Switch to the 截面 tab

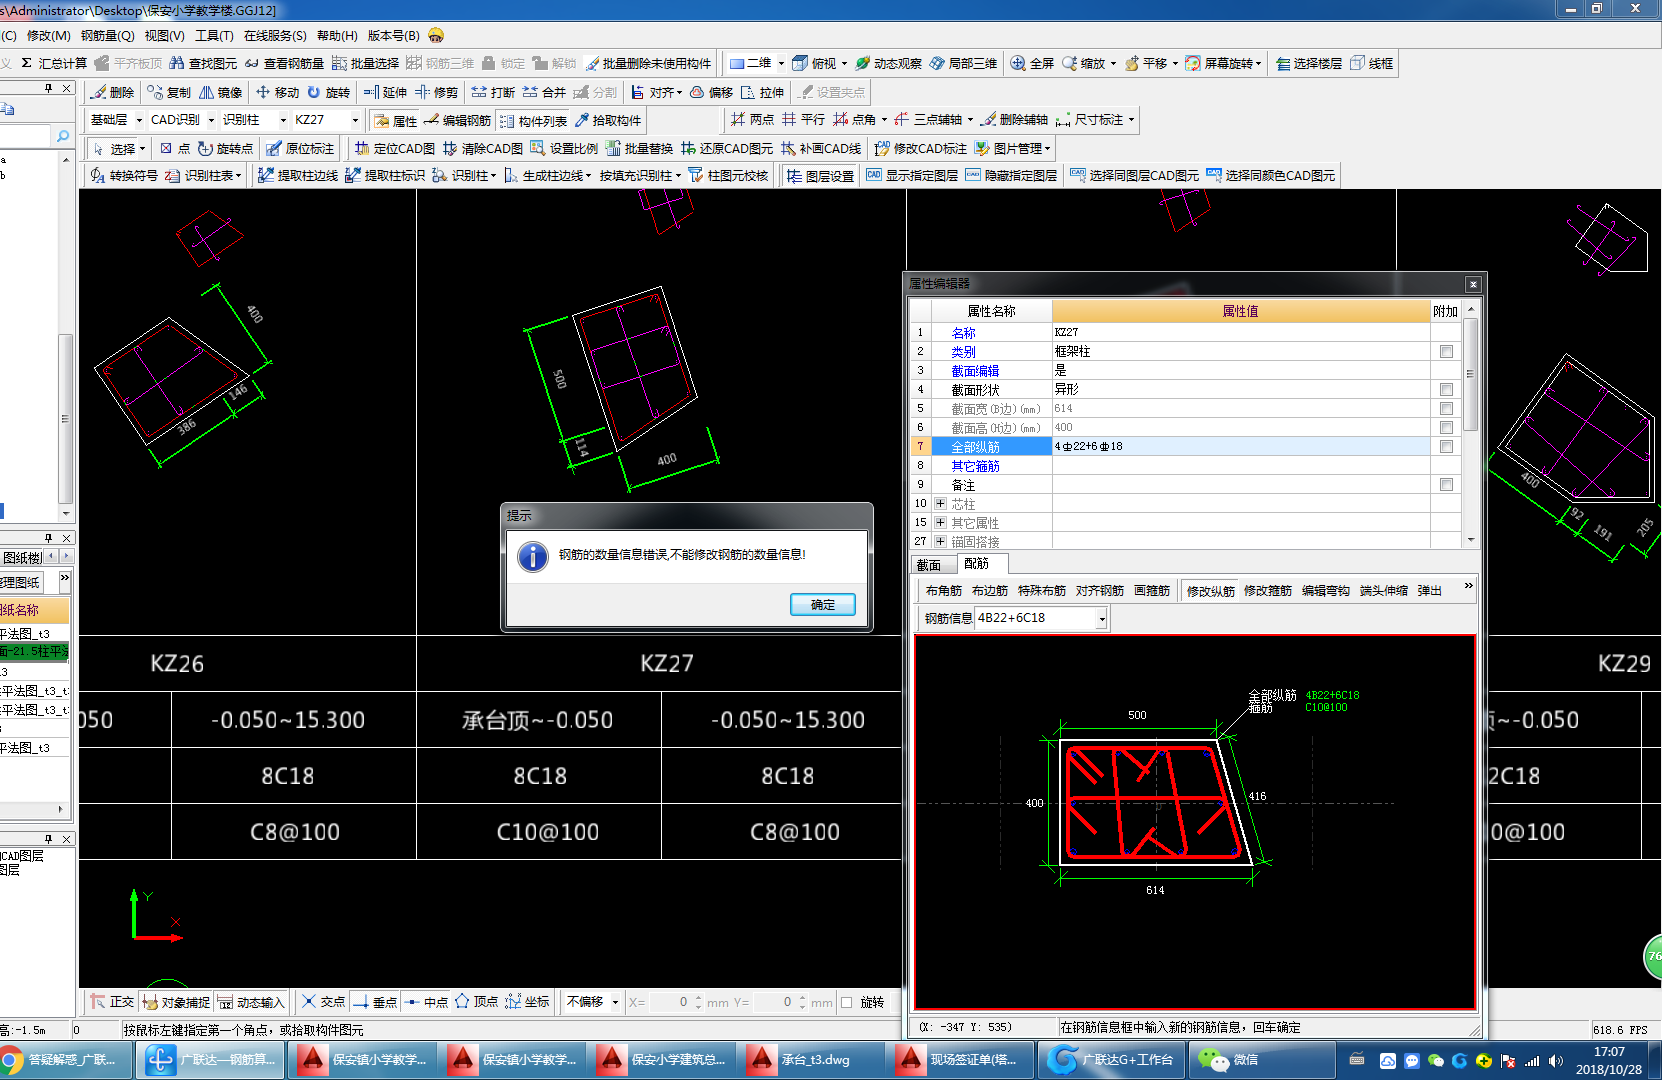pyautogui.click(x=929, y=565)
